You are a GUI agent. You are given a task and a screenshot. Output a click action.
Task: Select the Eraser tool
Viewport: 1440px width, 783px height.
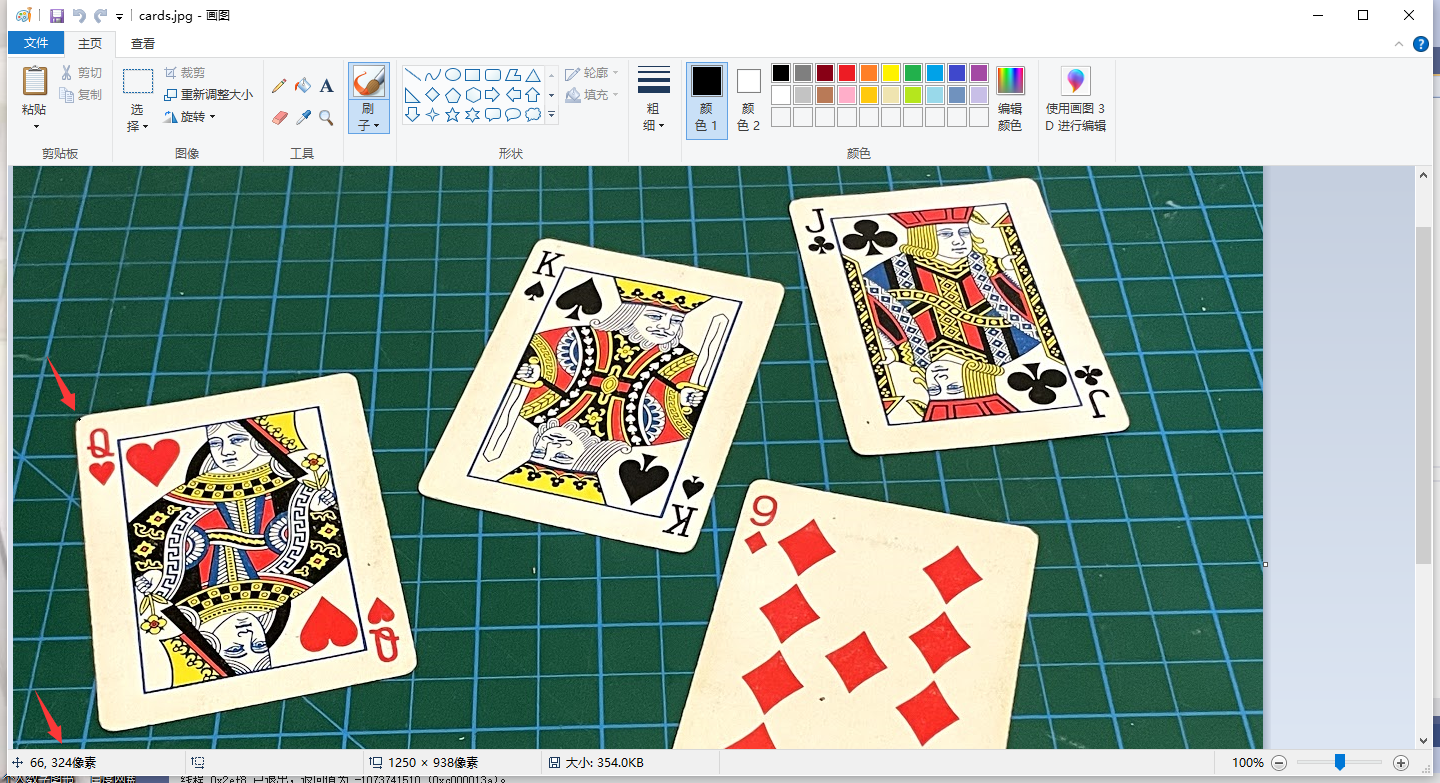279,117
